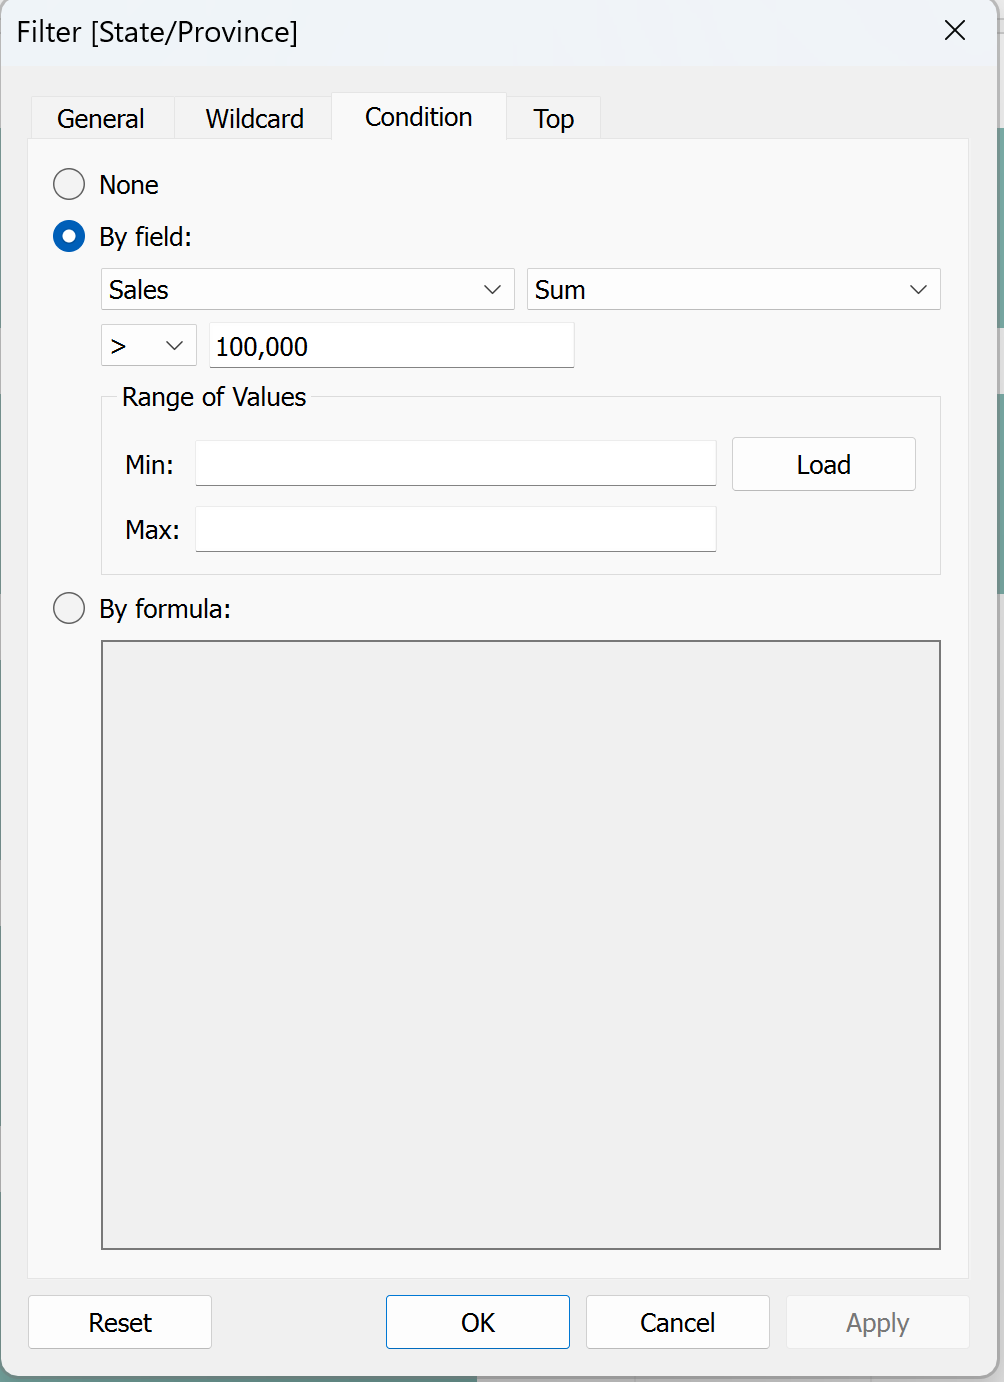Click the Min range input field

click(456, 463)
